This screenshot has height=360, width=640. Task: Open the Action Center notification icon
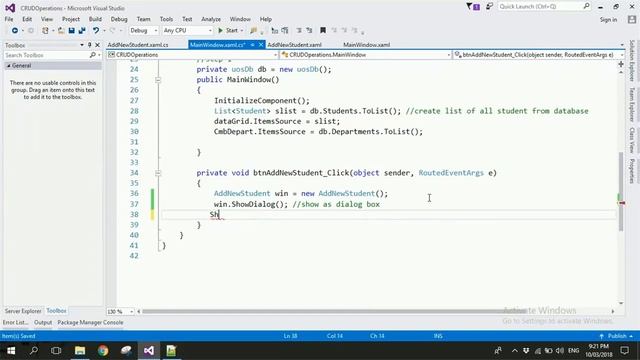624,351
